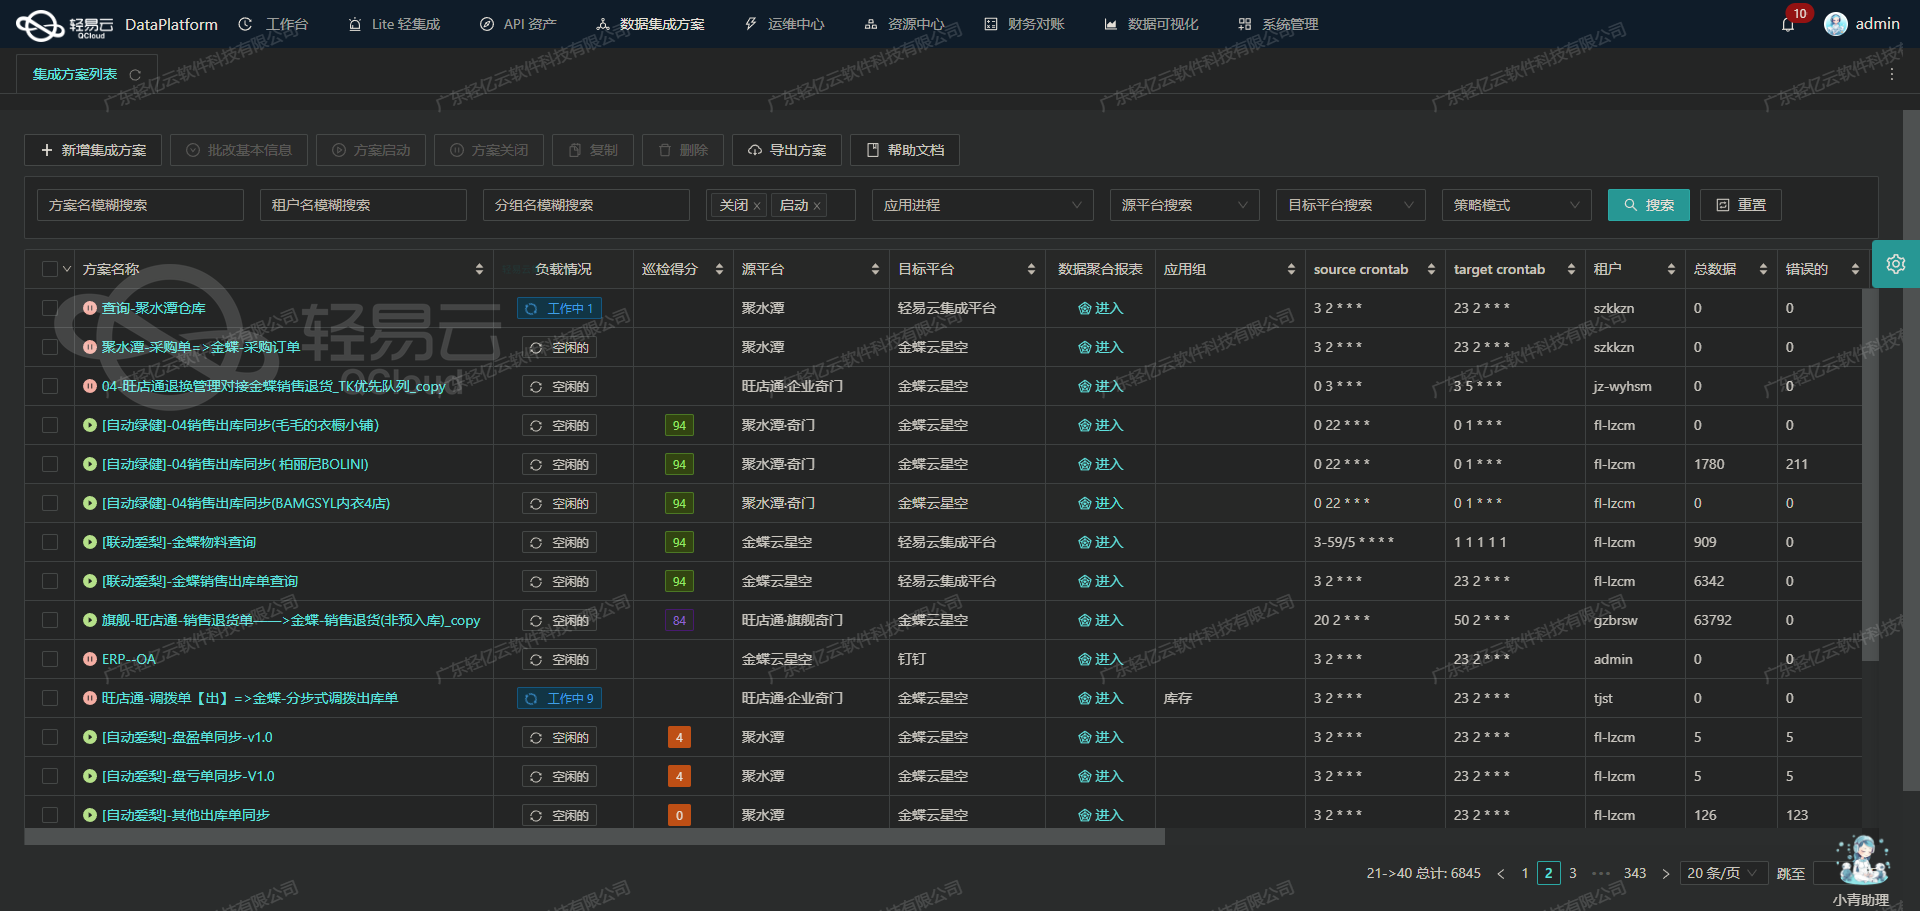
Task: Open the Lite 轻集成 menu
Action: (394, 24)
